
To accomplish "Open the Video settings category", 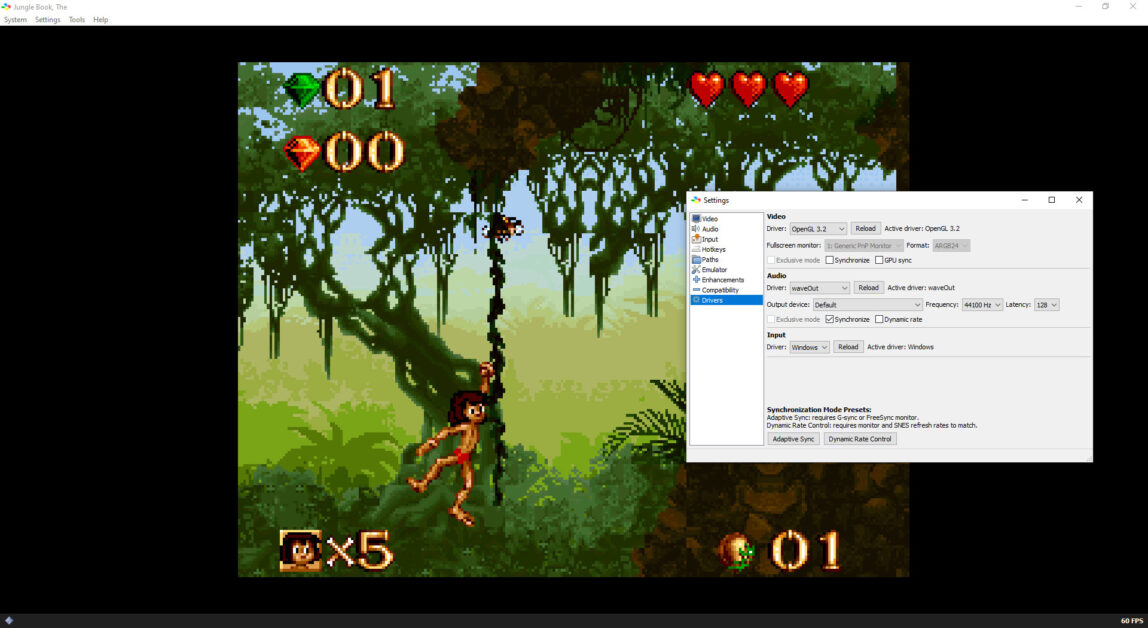I will tap(709, 219).
